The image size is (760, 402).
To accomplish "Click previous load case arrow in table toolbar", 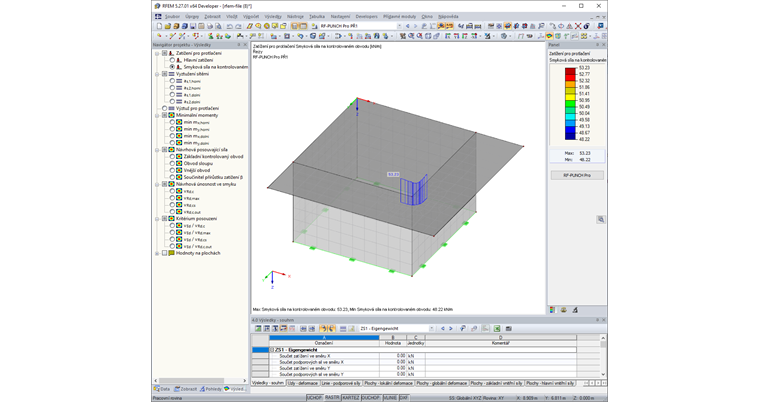I will 443,328.
